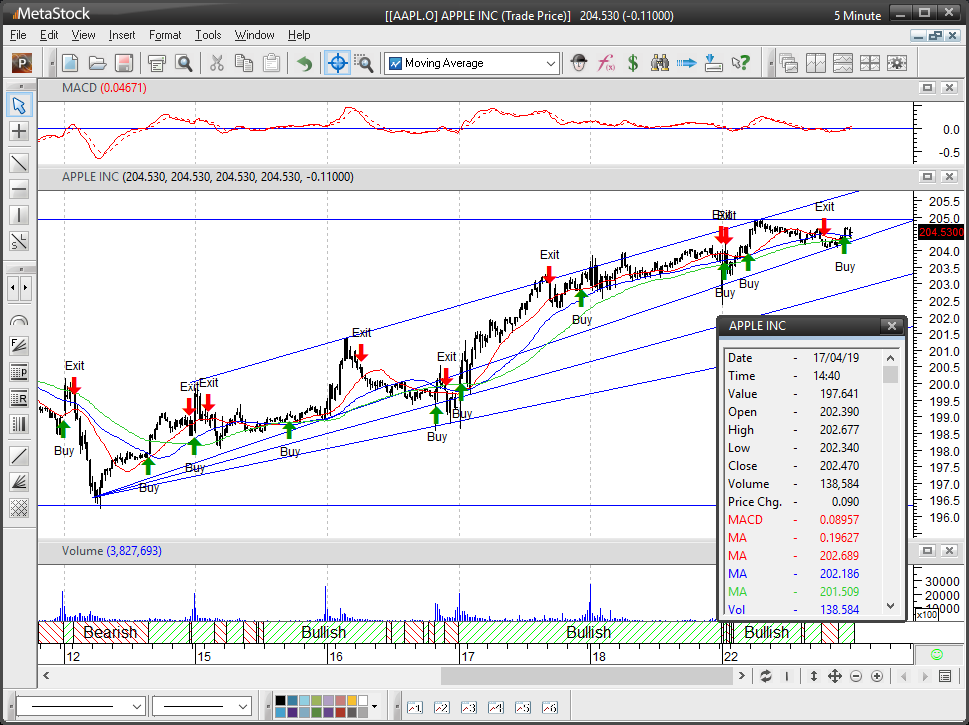Select the Gann fan tool

(x=19, y=482)
